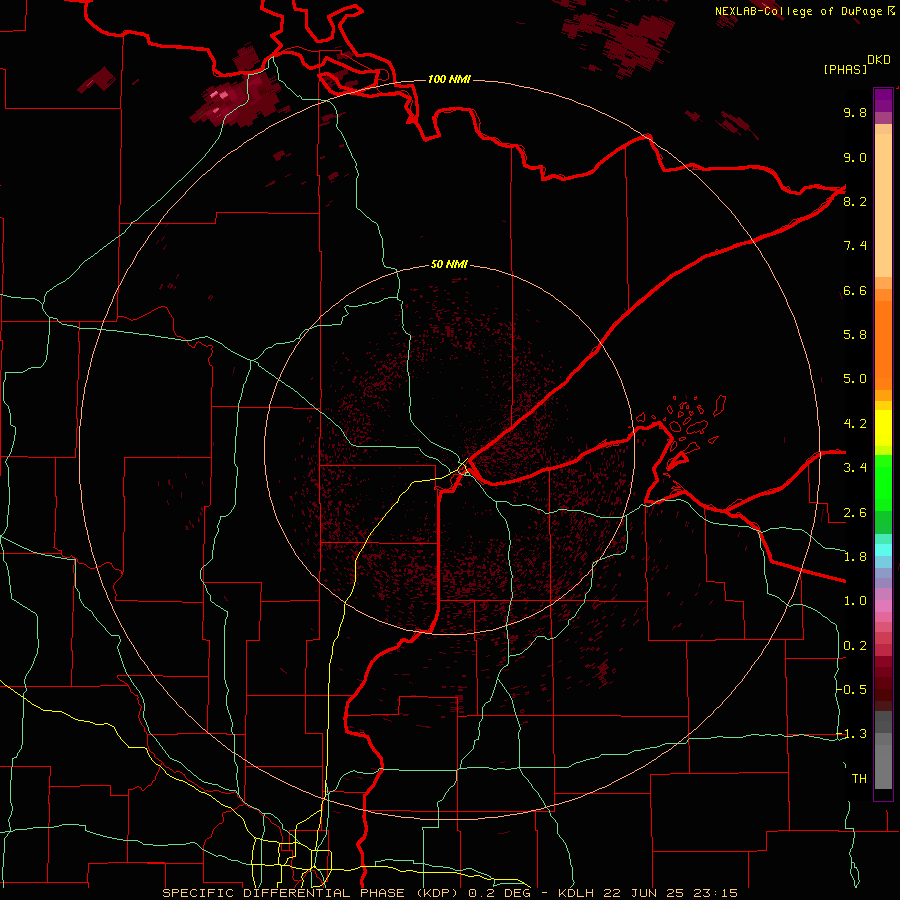
Task: Click the 8.2 value on the color scale
Action: coord(855,201)
